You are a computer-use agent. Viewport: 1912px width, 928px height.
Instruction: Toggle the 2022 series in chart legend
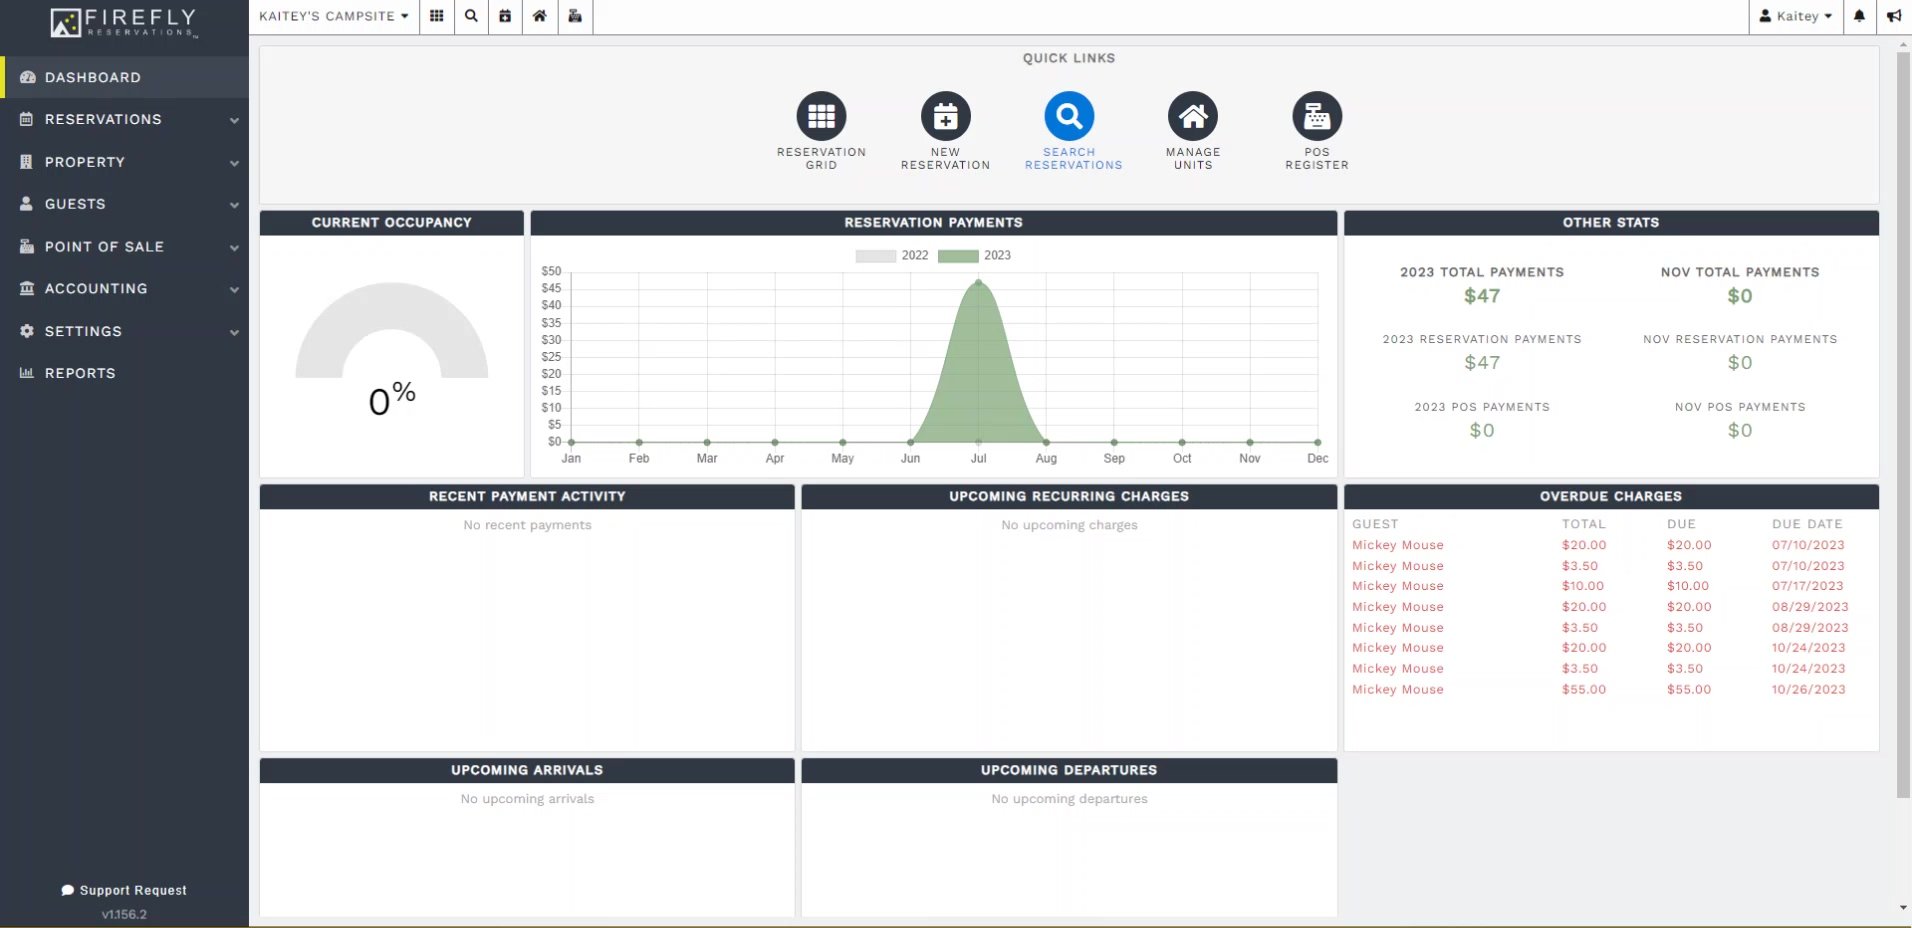point(892,256)
